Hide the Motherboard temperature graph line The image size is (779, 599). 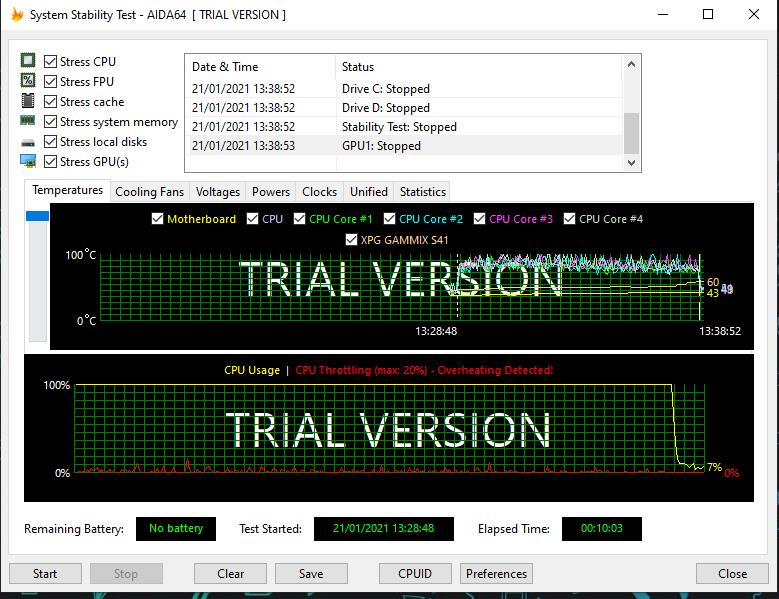point(157,219)
